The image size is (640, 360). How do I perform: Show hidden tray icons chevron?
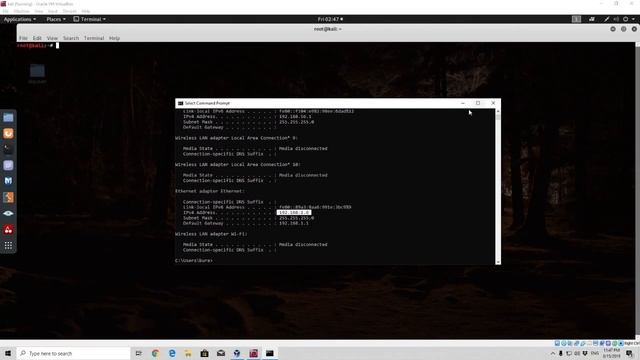pos(553,353)
